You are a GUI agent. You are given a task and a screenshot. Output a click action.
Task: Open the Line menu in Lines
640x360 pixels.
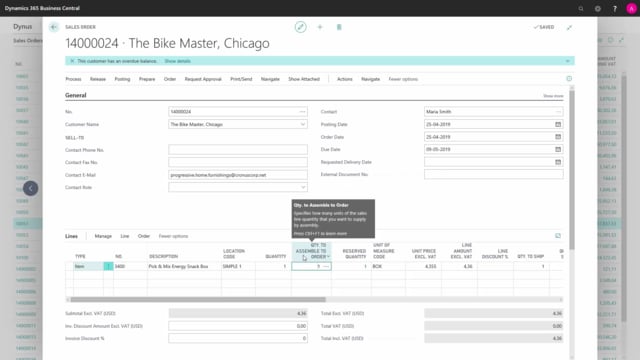124,236
